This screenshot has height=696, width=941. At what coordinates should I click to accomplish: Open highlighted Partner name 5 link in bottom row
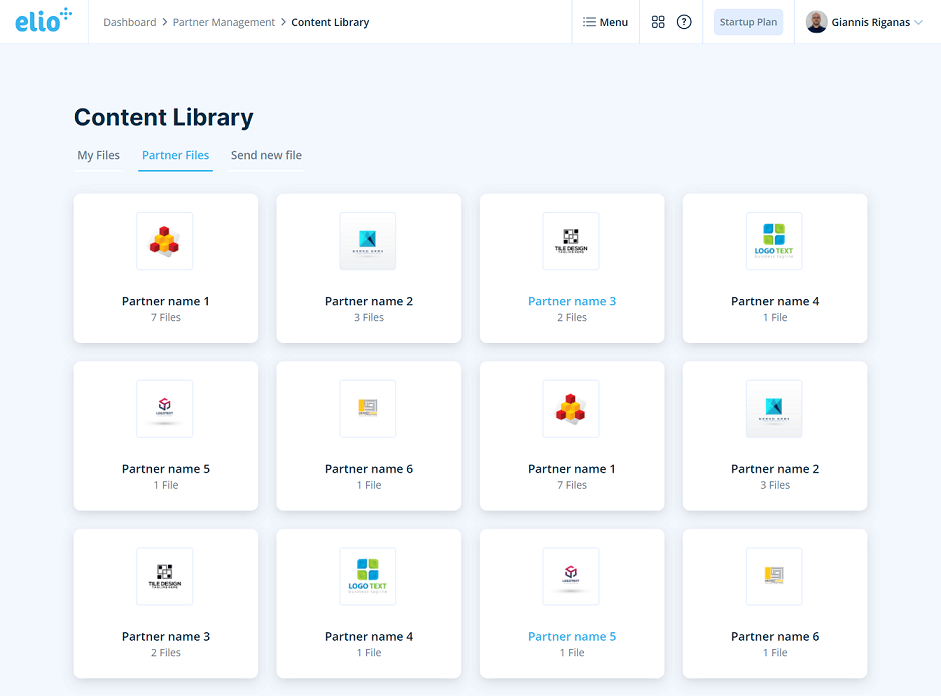point(572,637)
